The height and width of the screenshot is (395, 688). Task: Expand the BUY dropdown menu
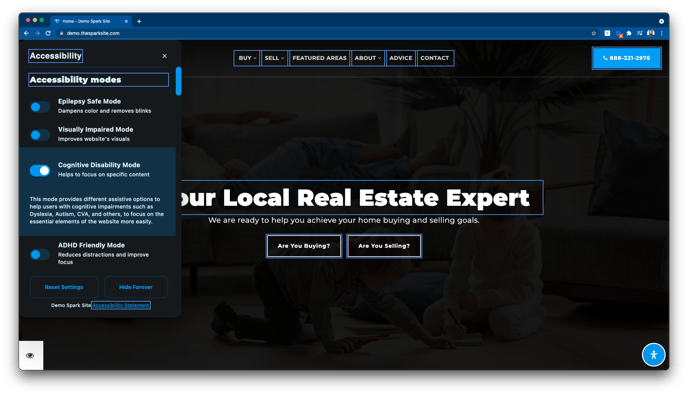pyautogui.click(x=247, y=58)
